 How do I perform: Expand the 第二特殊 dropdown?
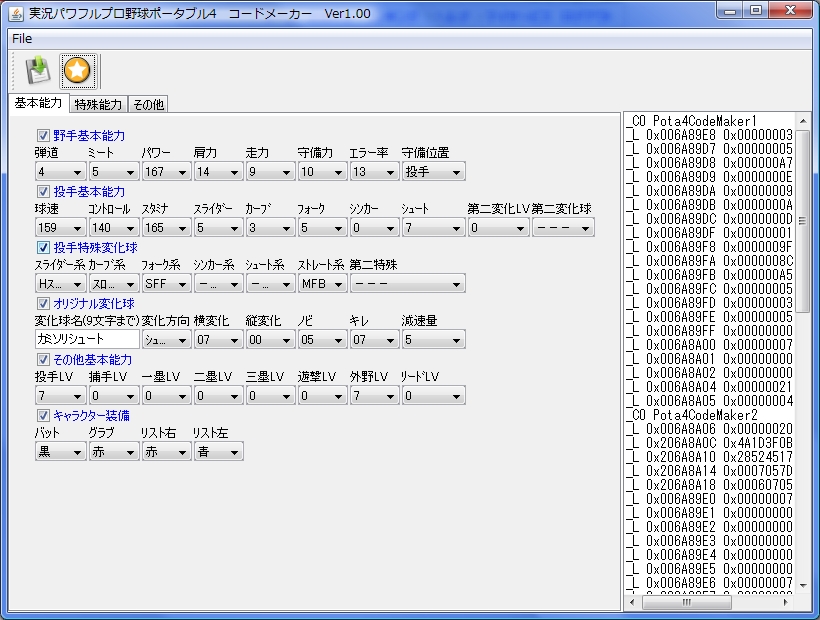pyautogui.click(x=407, y=283)
